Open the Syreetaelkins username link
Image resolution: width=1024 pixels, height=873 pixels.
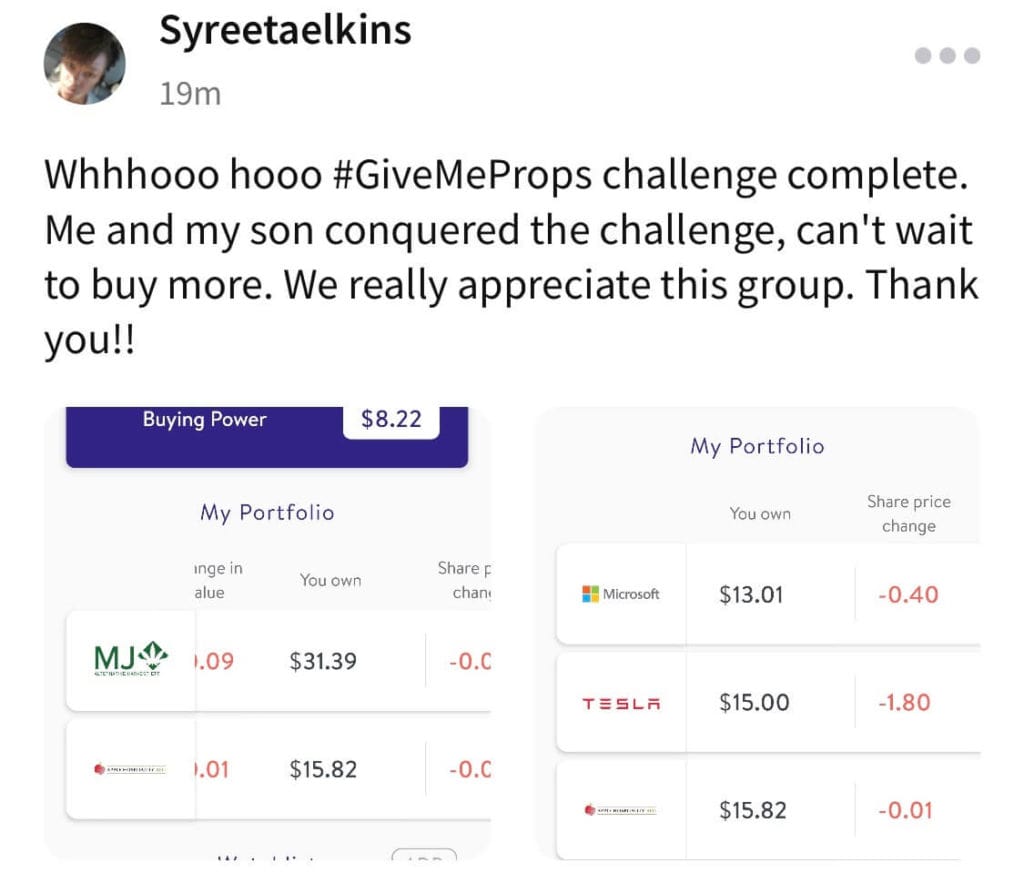point(285,31)
